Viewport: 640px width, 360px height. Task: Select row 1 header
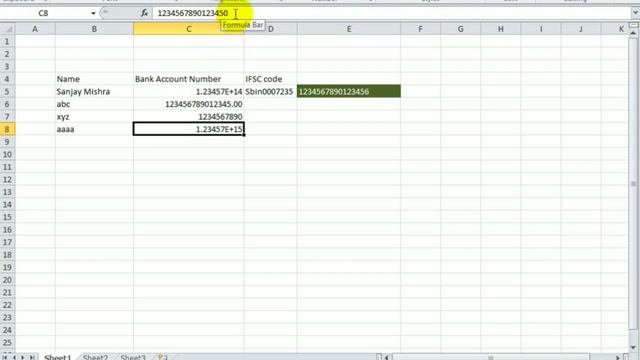[7, 41]
